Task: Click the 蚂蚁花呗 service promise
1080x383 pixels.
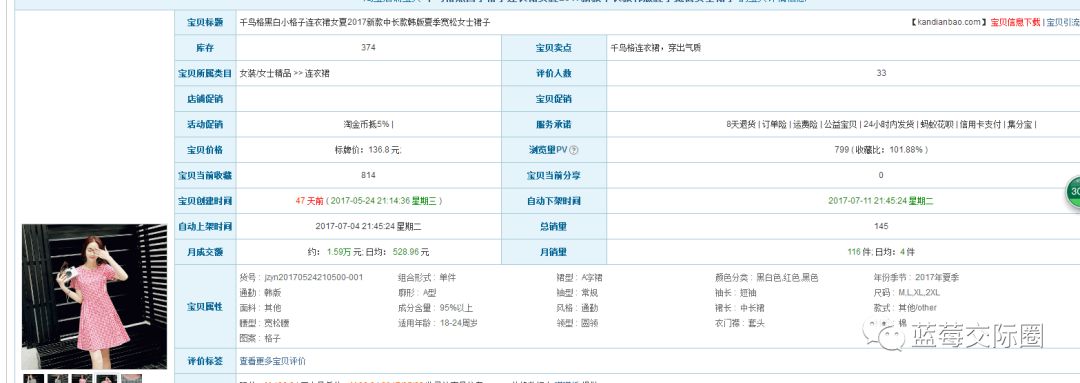Action: [x=937, y=125]
